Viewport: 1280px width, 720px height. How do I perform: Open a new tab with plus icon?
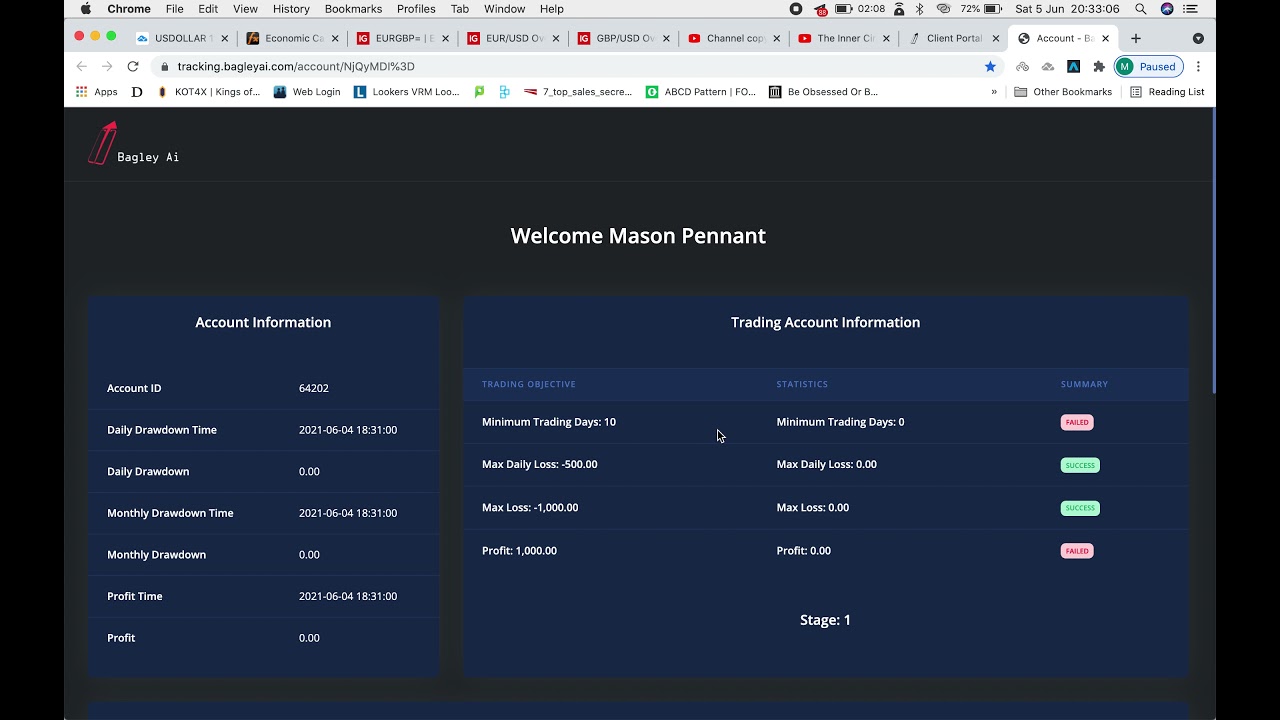tap(1135, 38)
